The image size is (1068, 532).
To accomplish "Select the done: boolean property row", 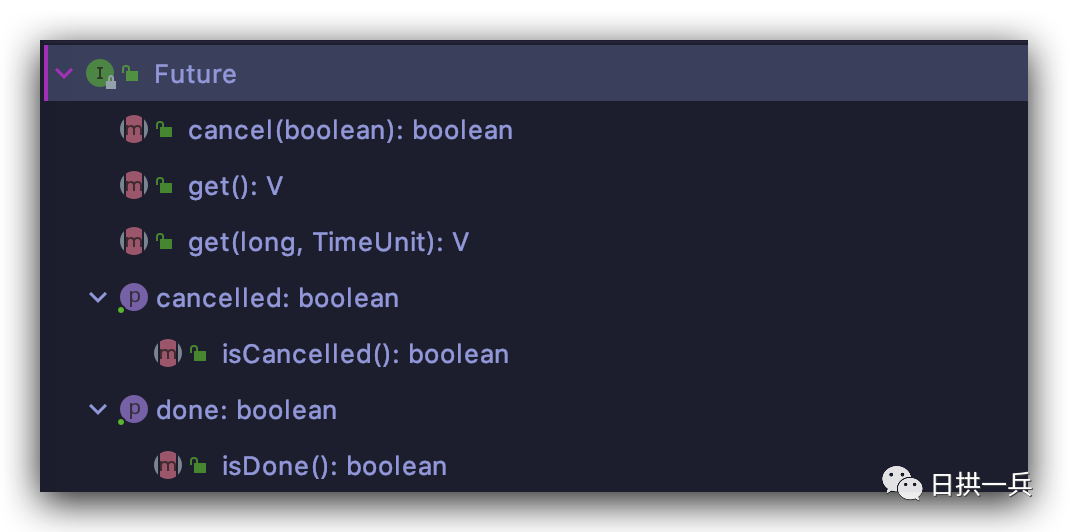I will 534,409.
